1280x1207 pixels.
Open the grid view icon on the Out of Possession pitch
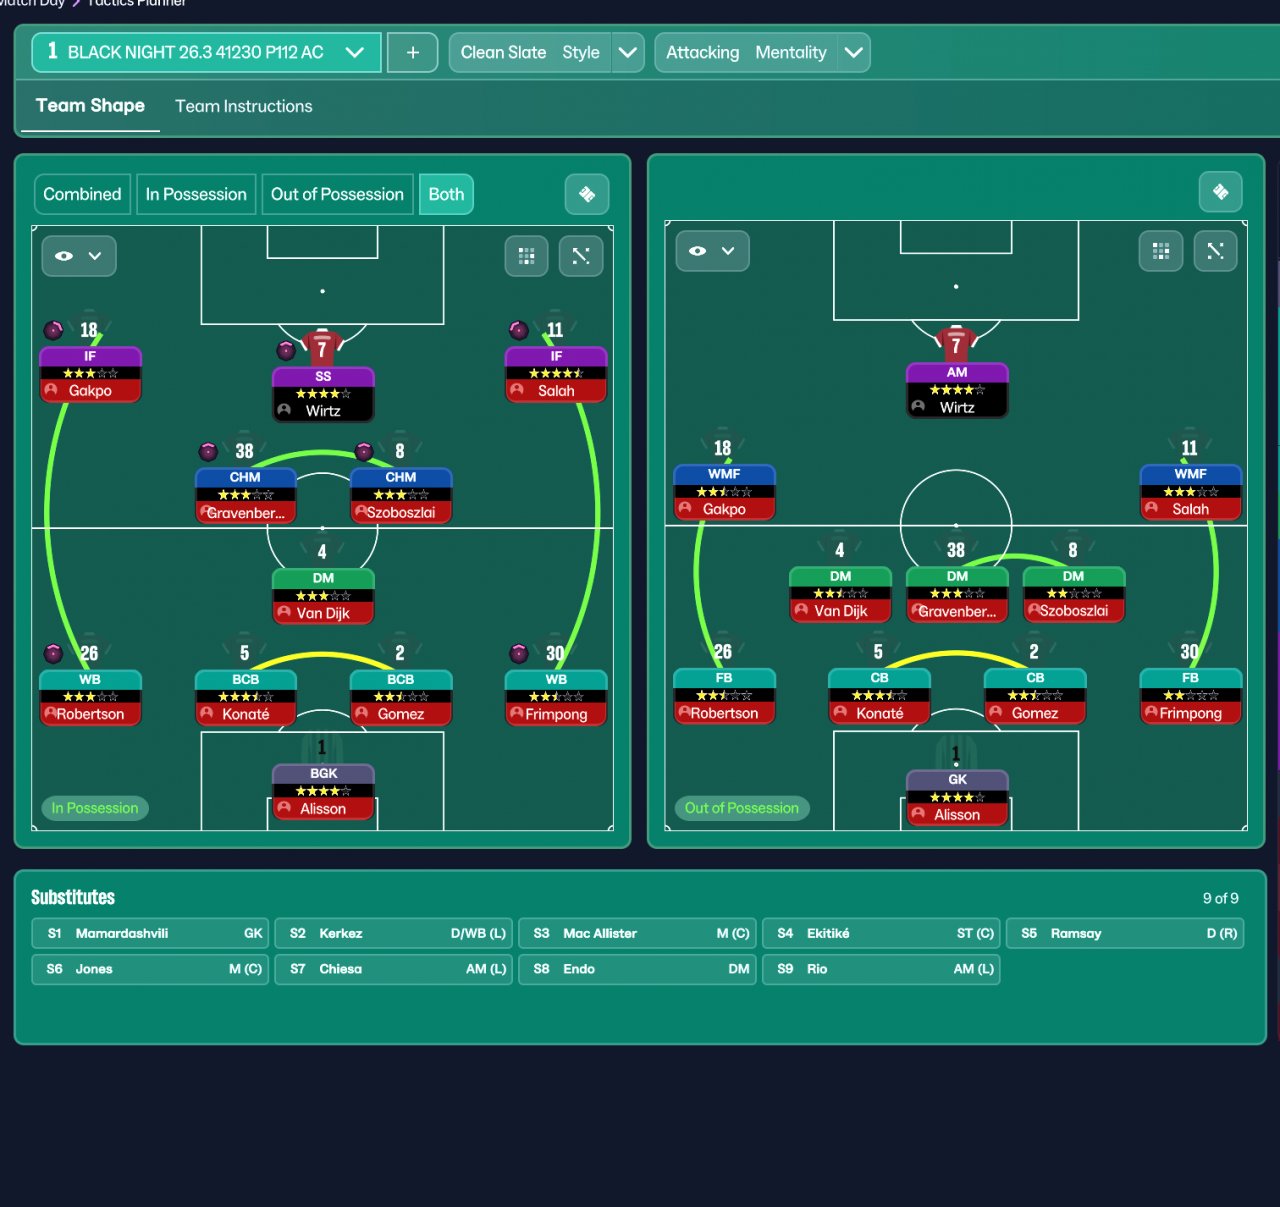[1161, 251]
